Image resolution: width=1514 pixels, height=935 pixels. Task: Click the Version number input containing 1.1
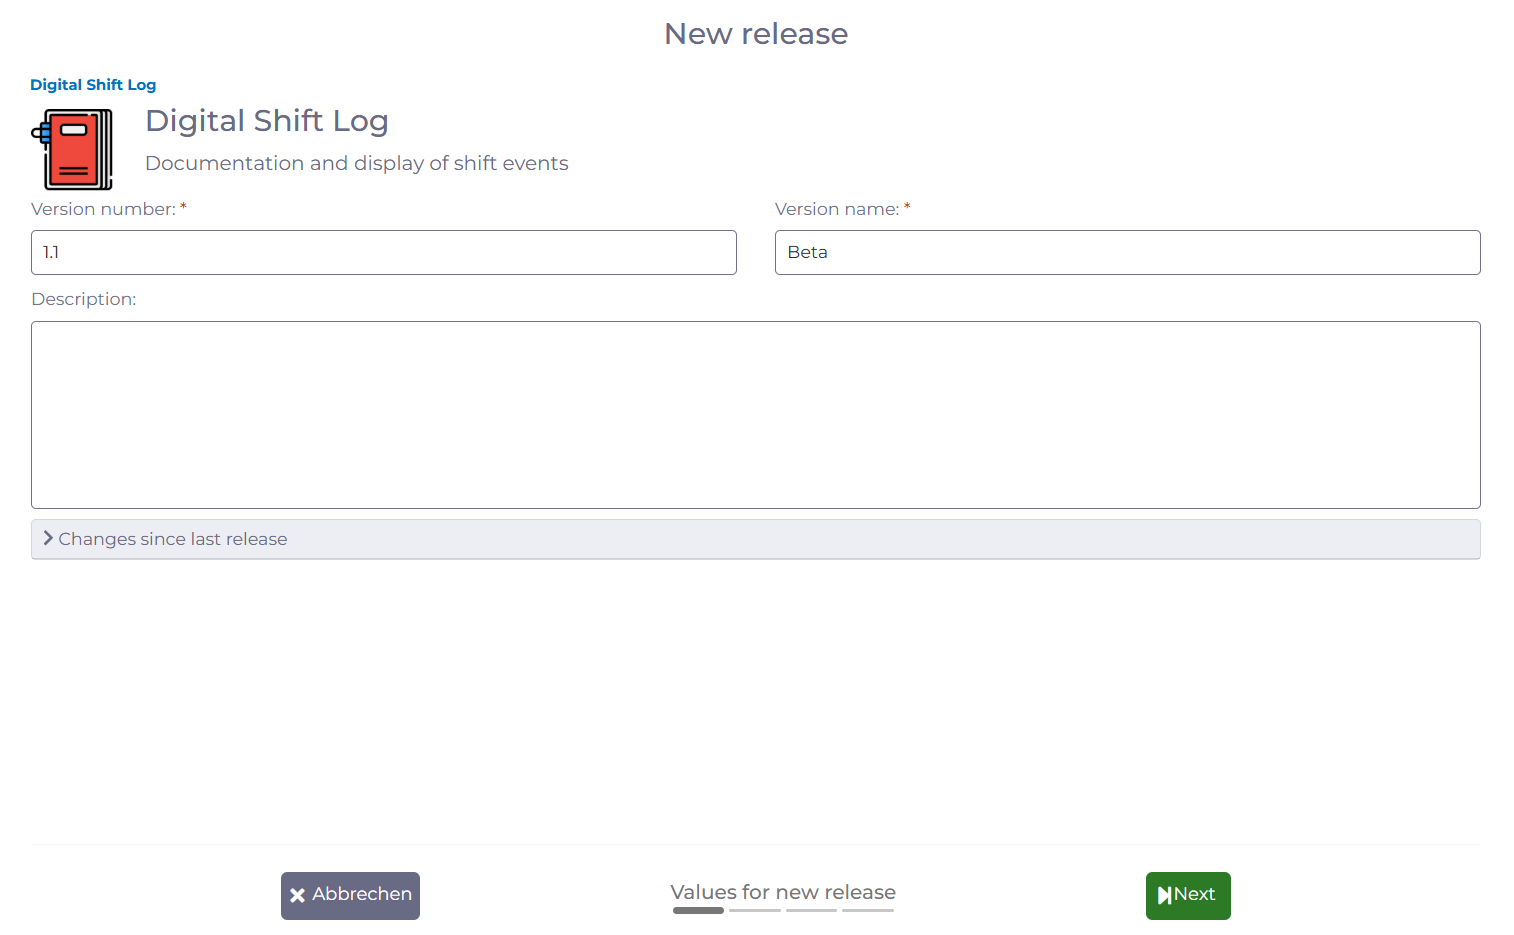pos(383,252)
